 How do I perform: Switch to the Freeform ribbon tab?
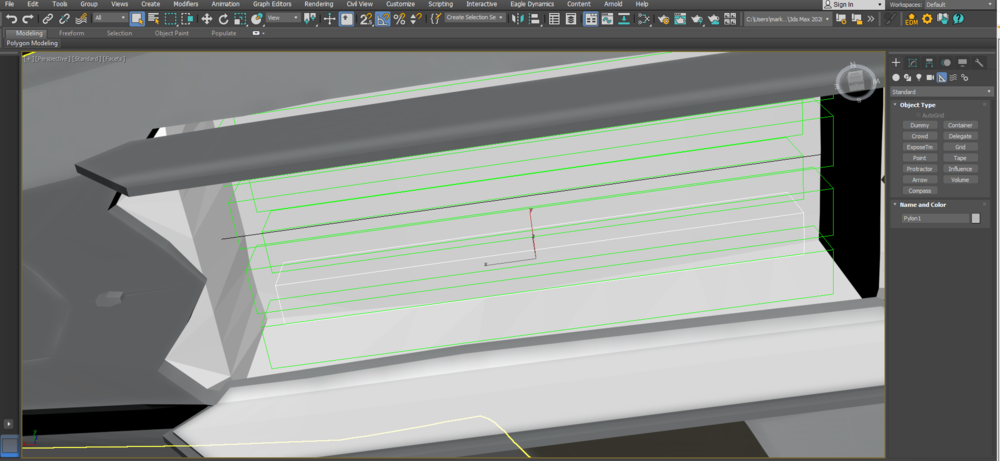(72, 33)
